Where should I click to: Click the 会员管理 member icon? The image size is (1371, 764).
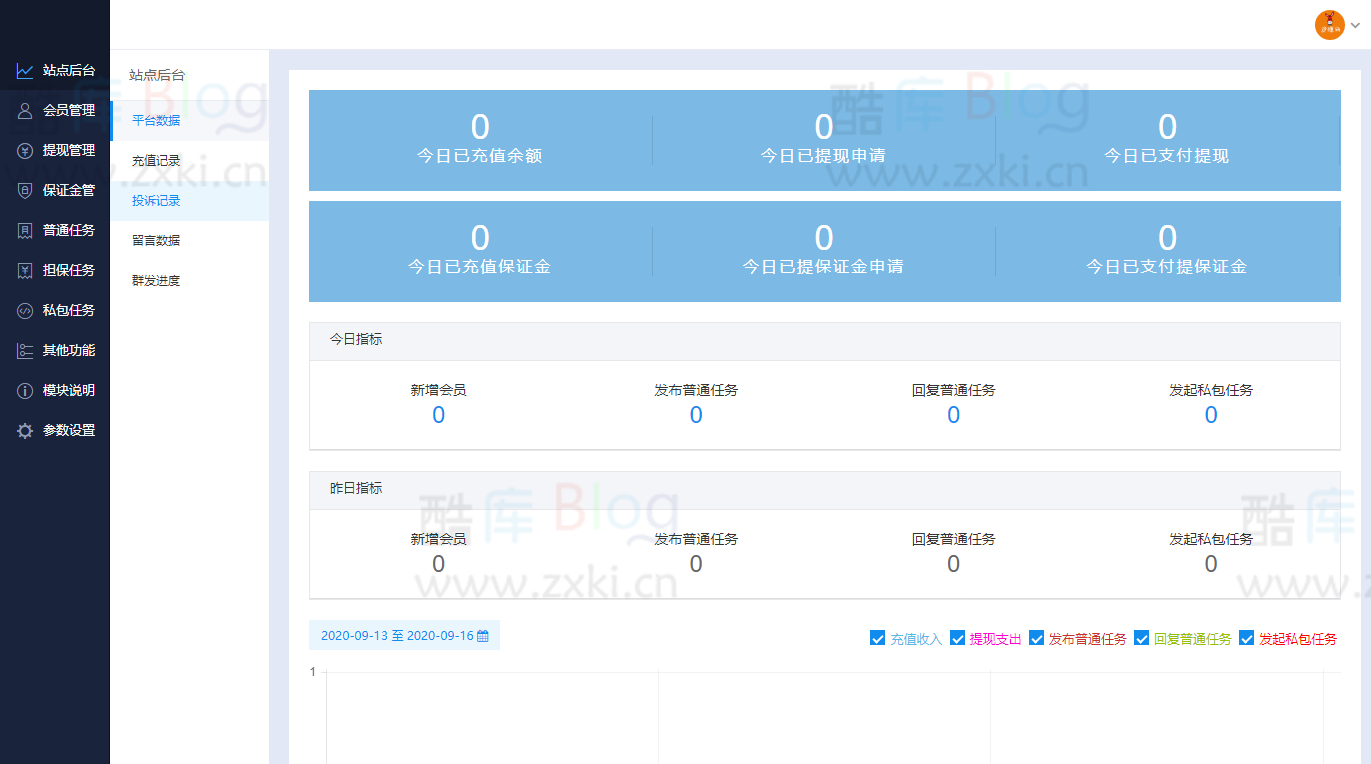tap(24, 110)
